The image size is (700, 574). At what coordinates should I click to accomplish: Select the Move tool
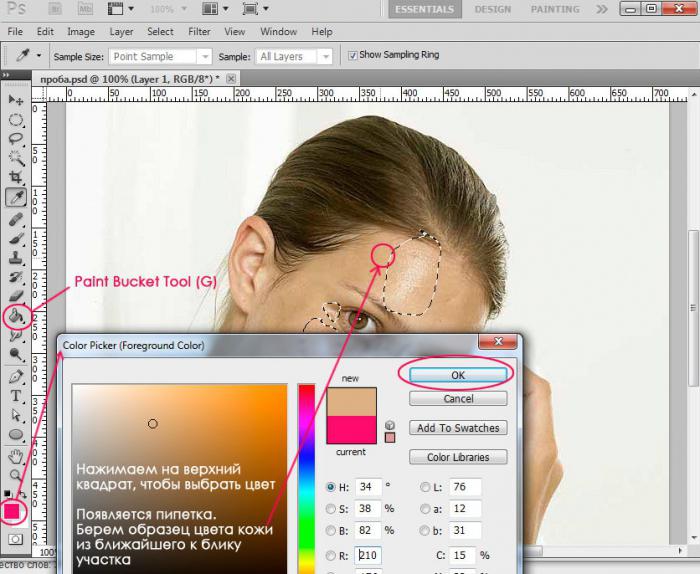pos(16,100)
